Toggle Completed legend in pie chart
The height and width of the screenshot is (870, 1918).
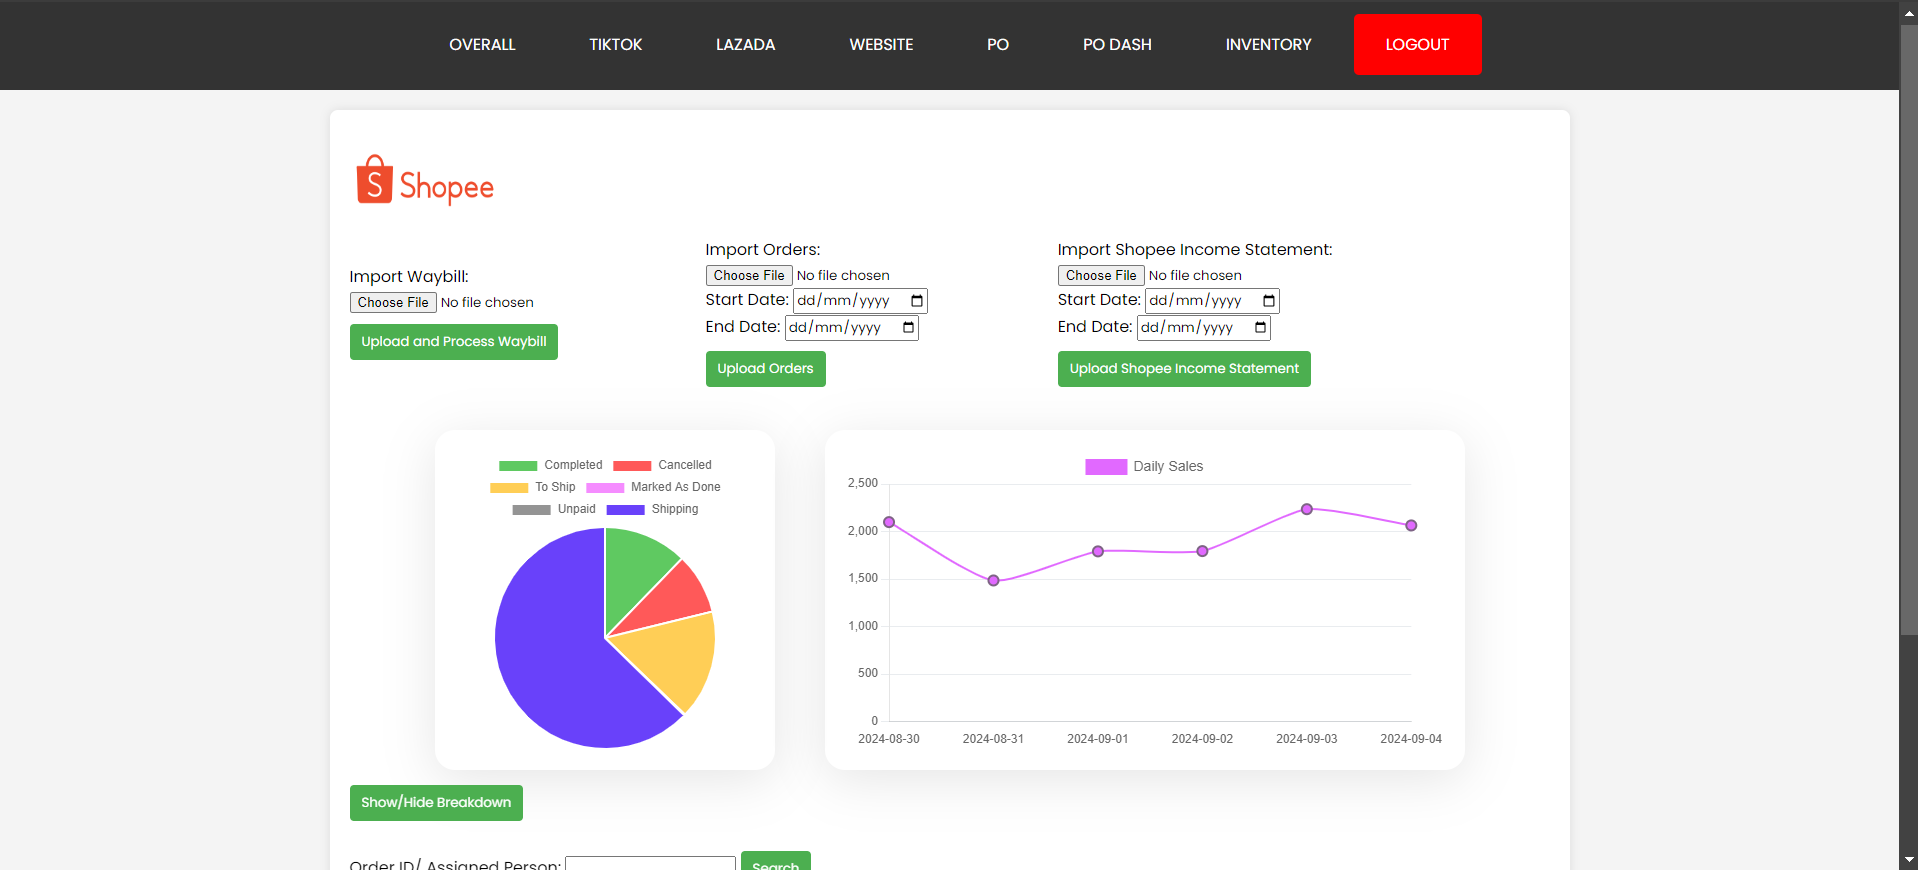[x=551, y=465]
